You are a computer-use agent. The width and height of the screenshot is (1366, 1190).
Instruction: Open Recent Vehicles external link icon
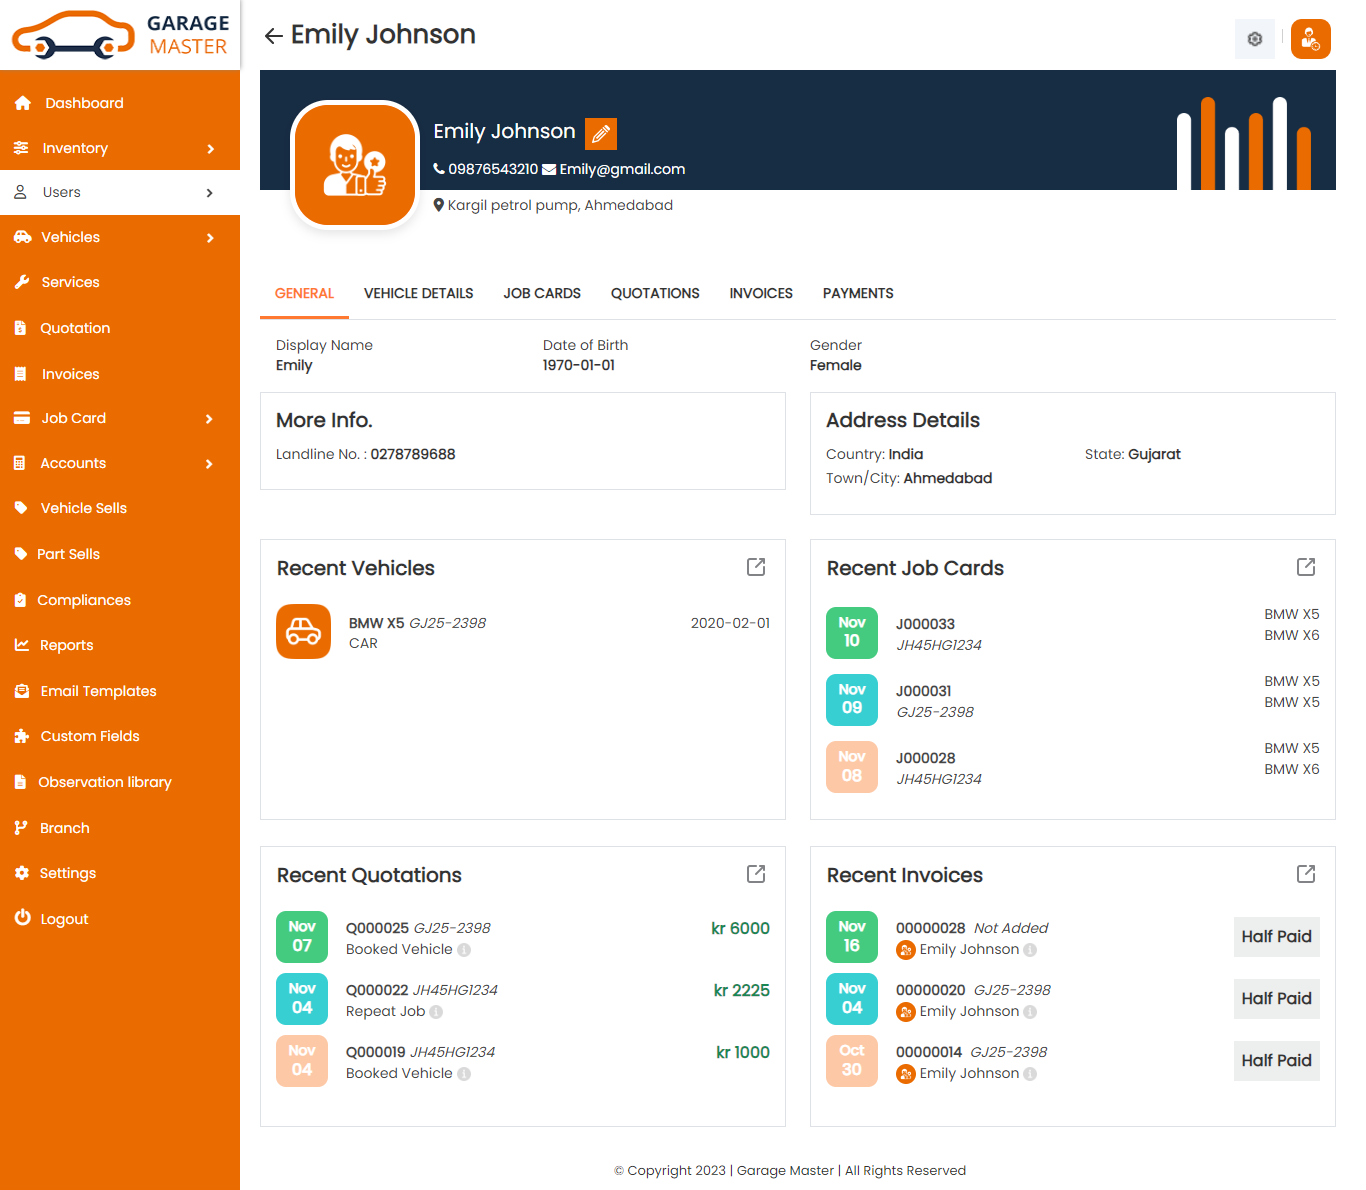click(756, 567)
